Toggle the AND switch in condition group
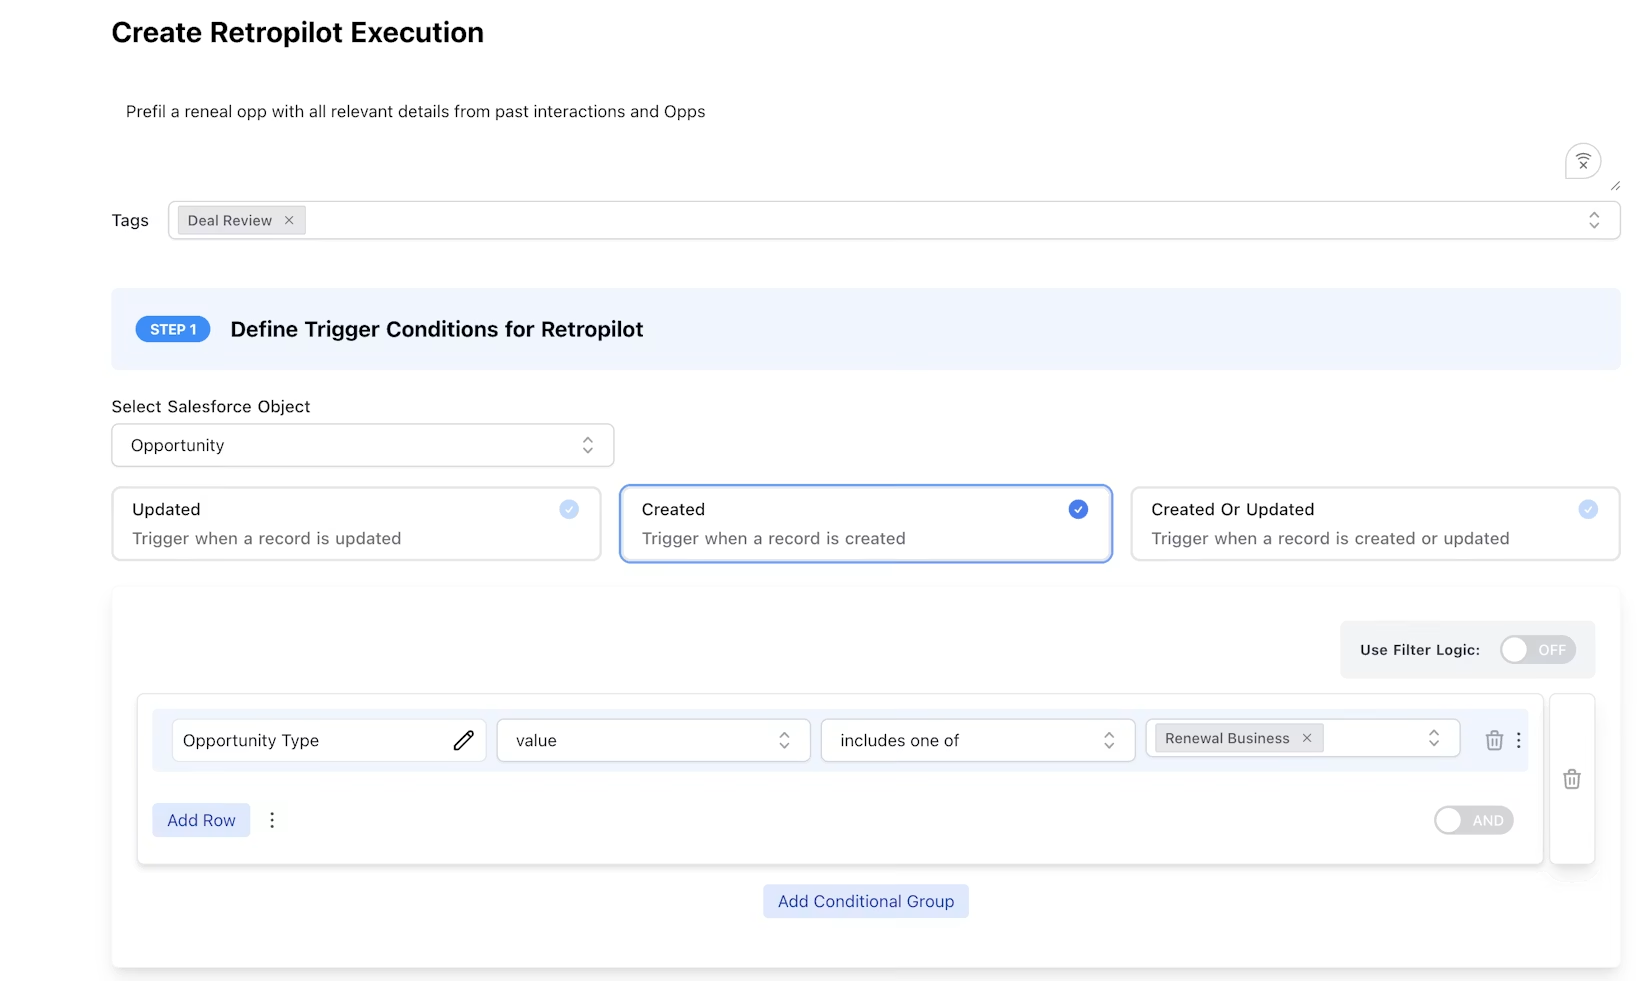Viewport: 1650px width, 981px height. (x=1473, y=820)
